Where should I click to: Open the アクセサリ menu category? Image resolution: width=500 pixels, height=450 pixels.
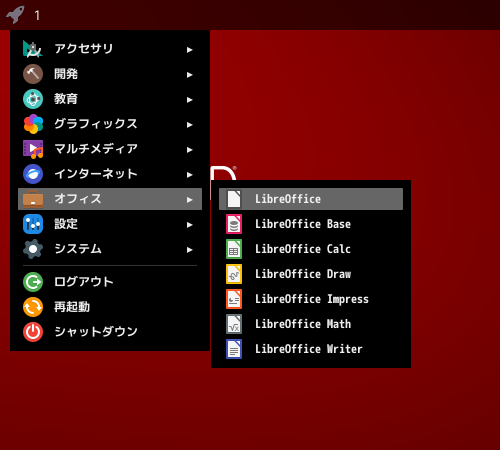(x=110, y=49)
